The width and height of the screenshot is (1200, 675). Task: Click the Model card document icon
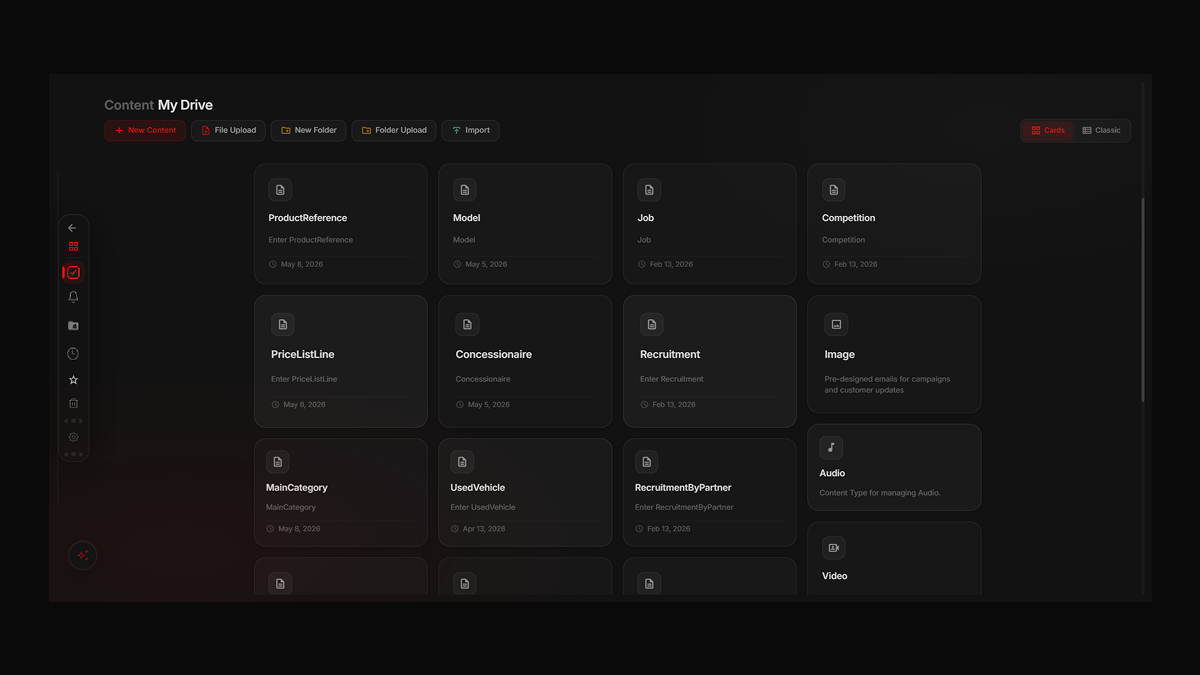pos(464,190)
